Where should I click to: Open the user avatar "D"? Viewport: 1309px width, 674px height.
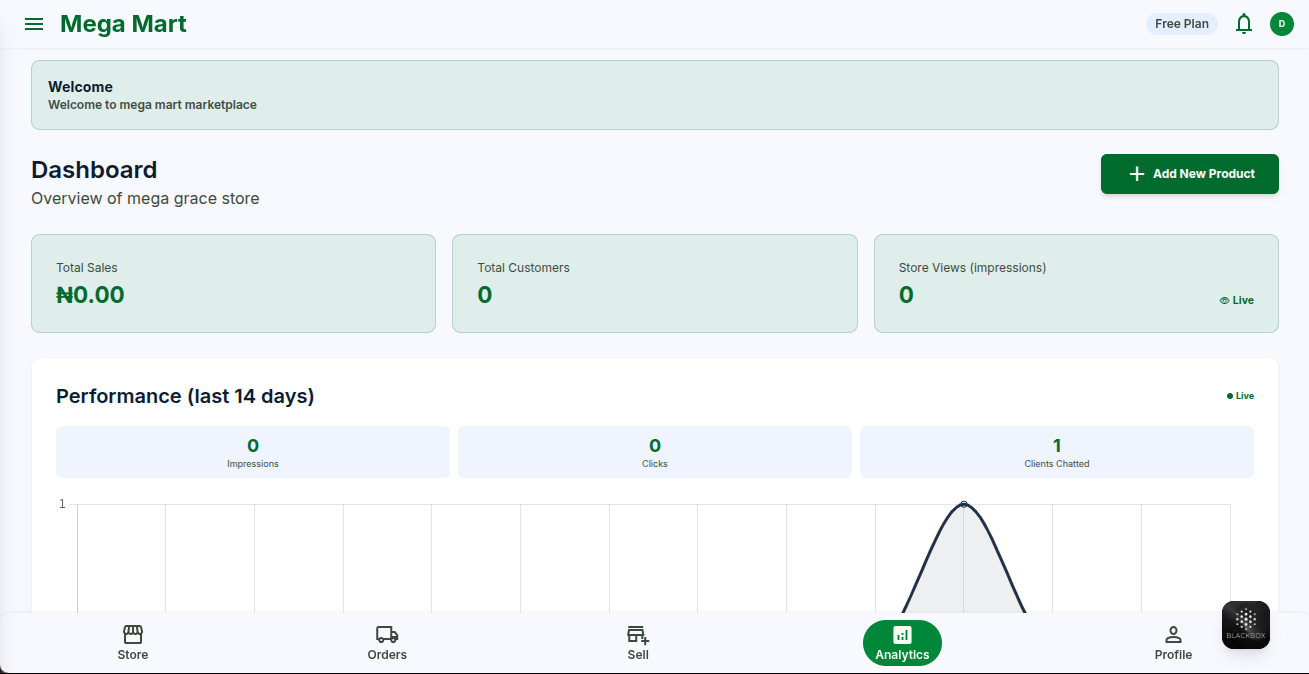[1282, 24]
